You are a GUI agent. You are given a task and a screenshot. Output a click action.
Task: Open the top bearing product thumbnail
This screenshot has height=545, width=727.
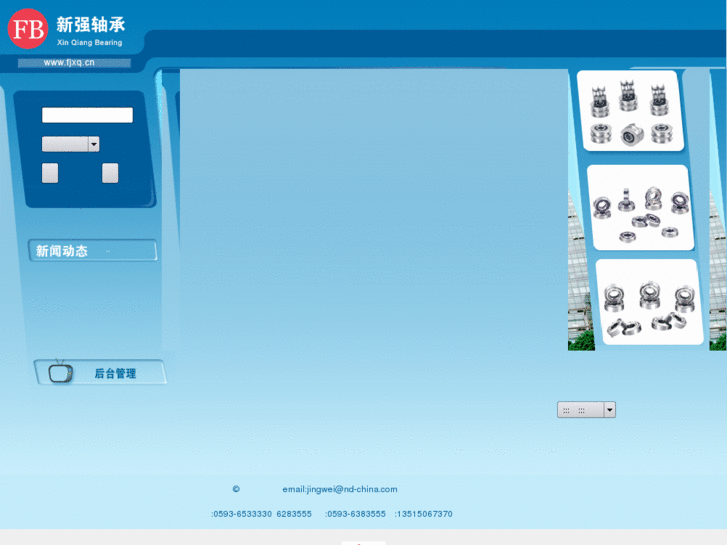coord(631,111)
